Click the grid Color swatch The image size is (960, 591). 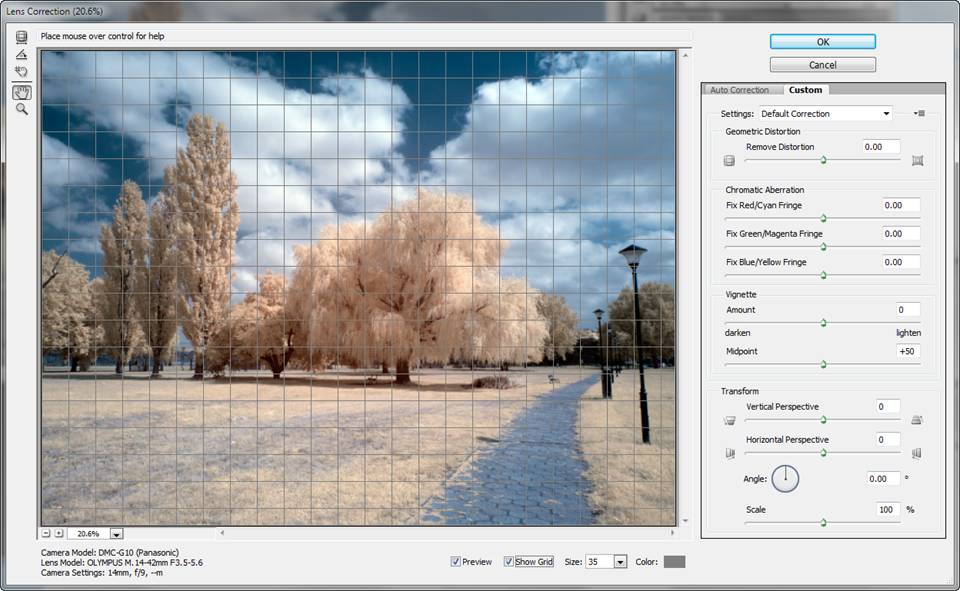674,562
